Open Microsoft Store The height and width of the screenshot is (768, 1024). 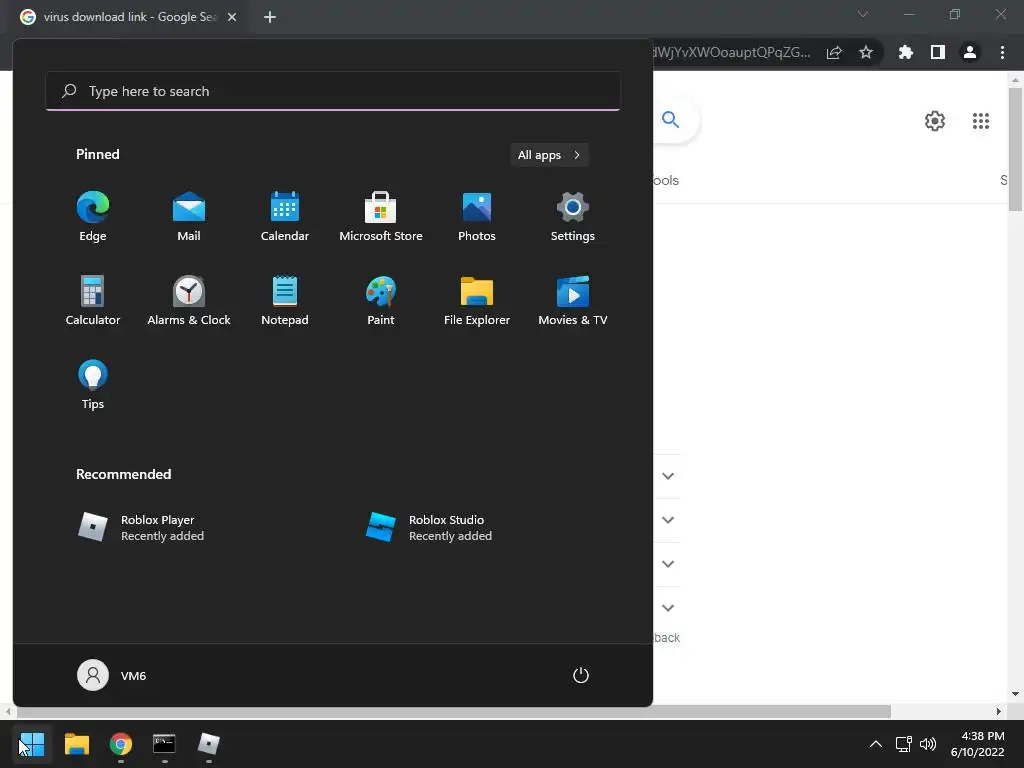(x=381, y=217)
